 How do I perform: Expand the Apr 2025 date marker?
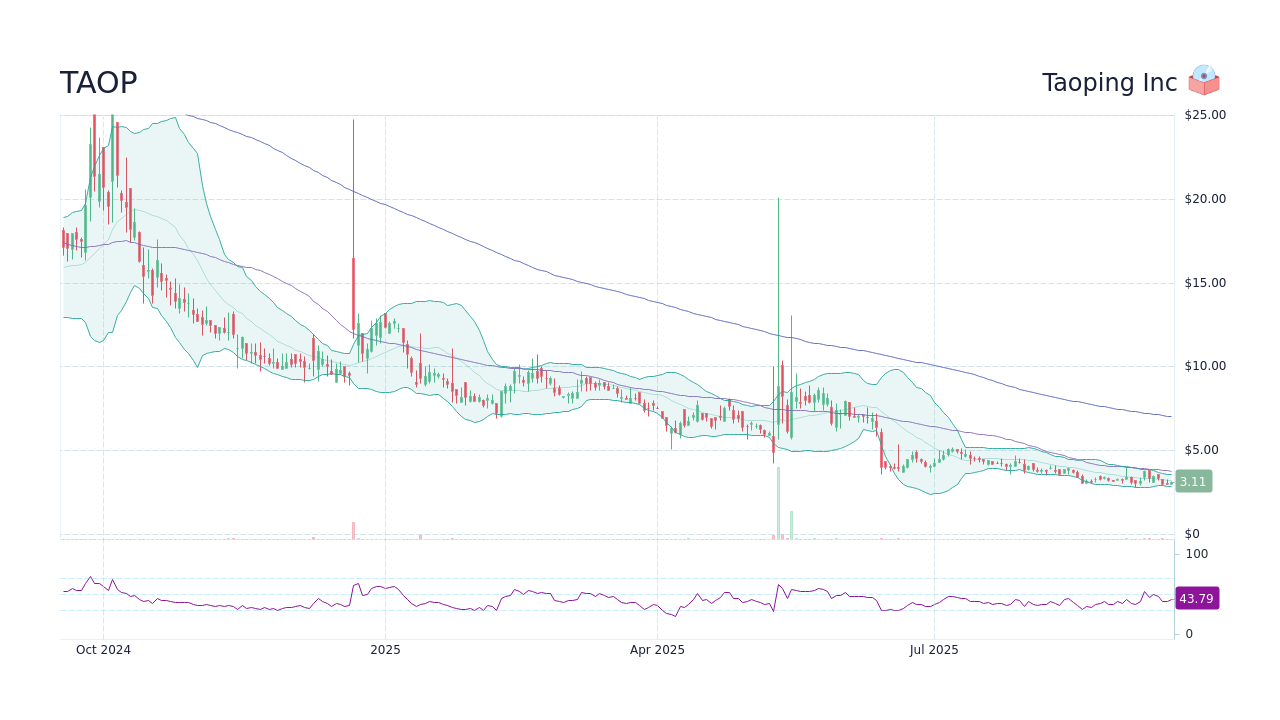coord(657,650)
